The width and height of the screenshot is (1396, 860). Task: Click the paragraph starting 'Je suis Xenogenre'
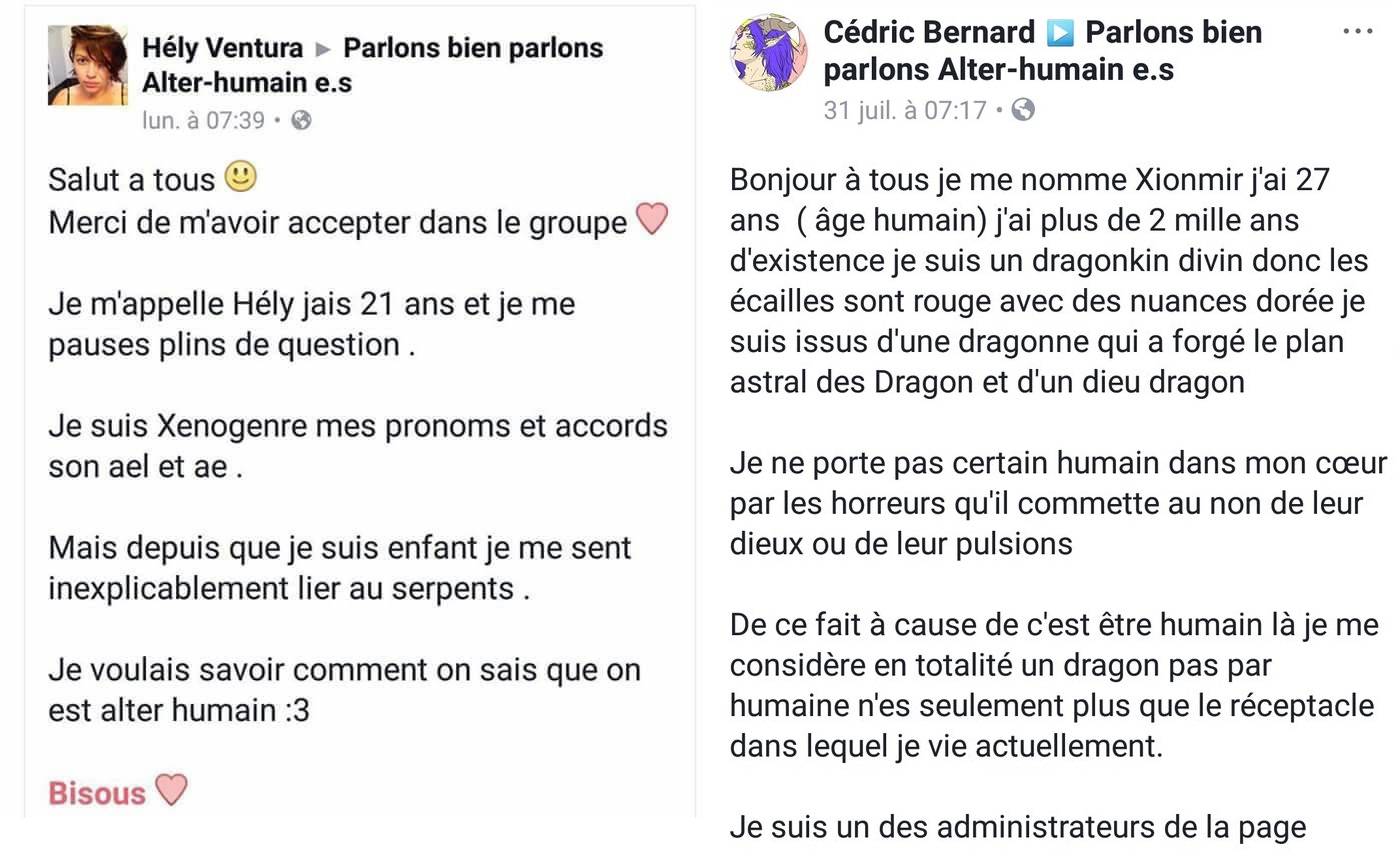358,446
